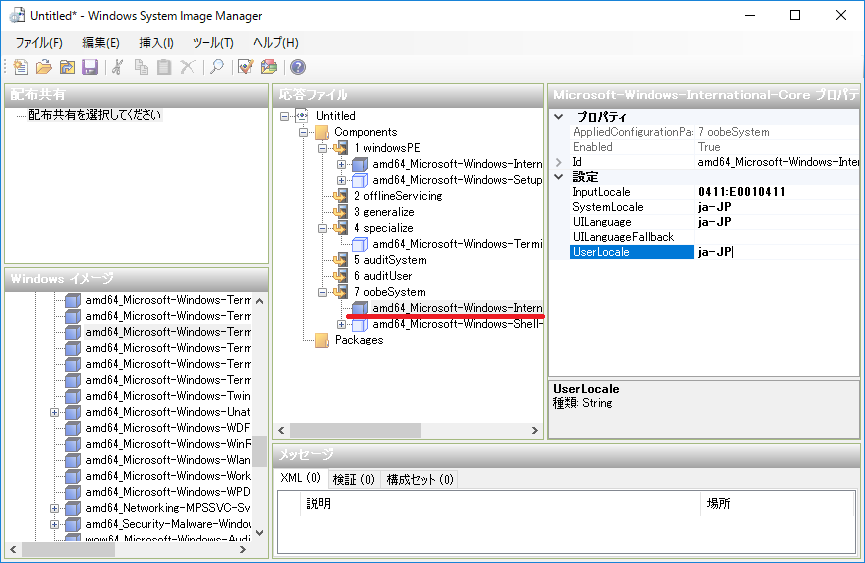Open Find with the magnifier icon
The image size is (865, 563).
point(217,67)
